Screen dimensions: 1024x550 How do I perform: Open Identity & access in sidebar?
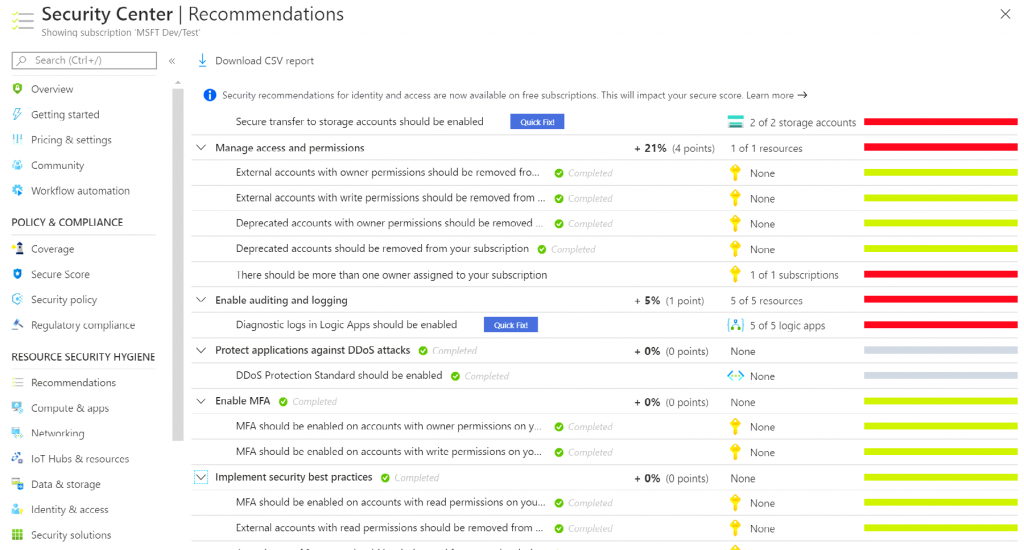[69, 510]
